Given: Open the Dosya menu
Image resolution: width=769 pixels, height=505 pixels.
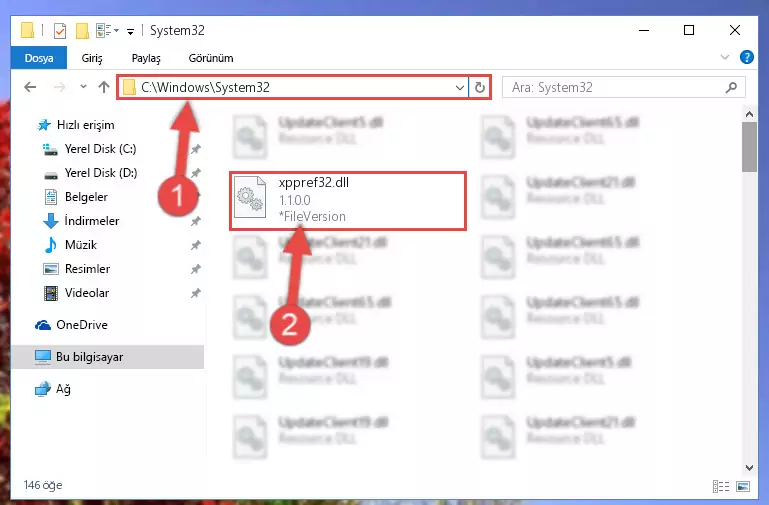Looking at the screenshot, I should click(x=39, y=58).
